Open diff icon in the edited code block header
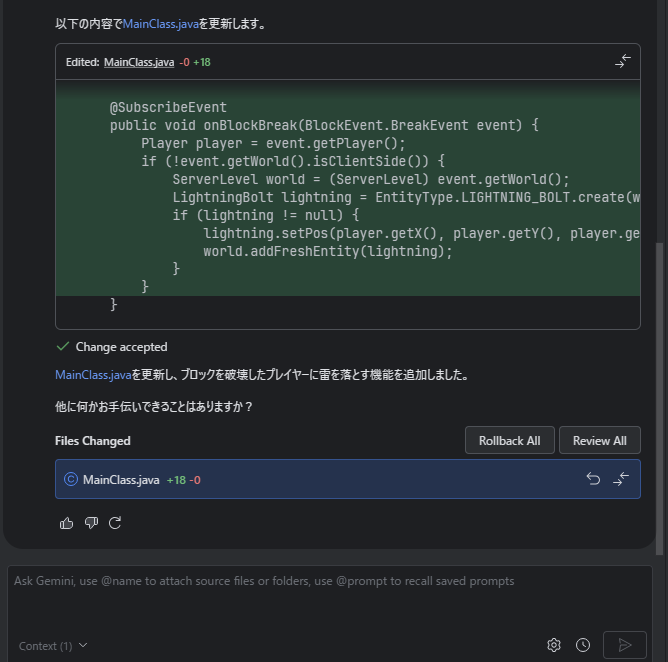The image size is (668, 662). [623, 62]
